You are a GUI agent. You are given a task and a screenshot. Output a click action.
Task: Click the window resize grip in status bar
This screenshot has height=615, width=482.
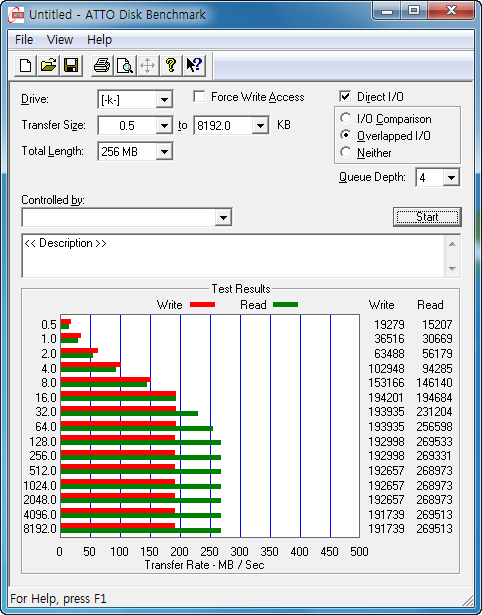tap(467, 600)
